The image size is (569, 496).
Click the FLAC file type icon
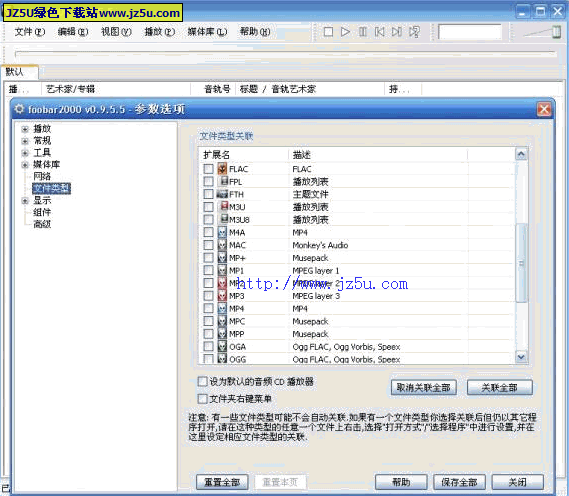[222, 169]
